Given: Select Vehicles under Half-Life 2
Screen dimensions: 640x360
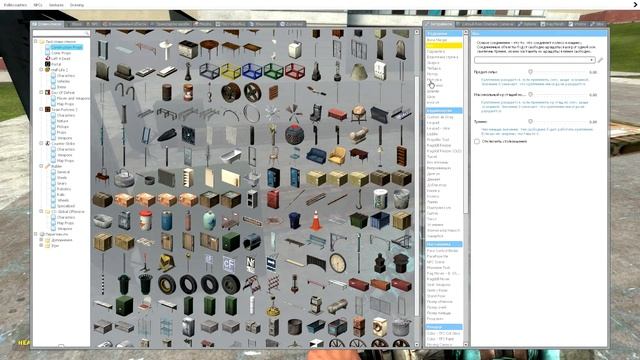Looking at the screenshot, I should pyautogui.click(x=63, y=81).
